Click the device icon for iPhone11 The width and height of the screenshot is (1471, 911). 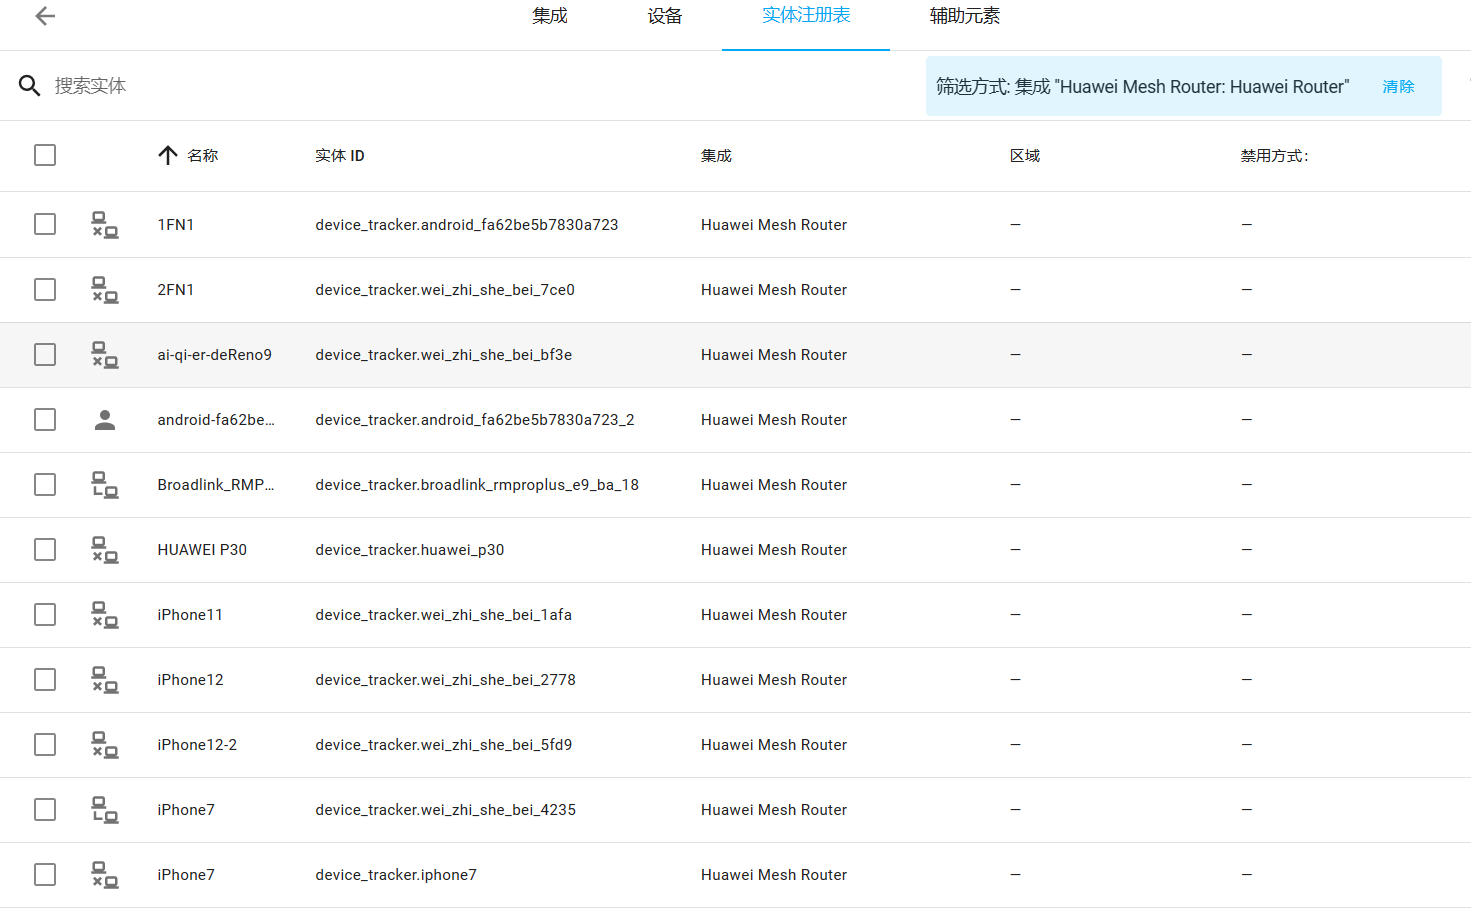point(105,615)
